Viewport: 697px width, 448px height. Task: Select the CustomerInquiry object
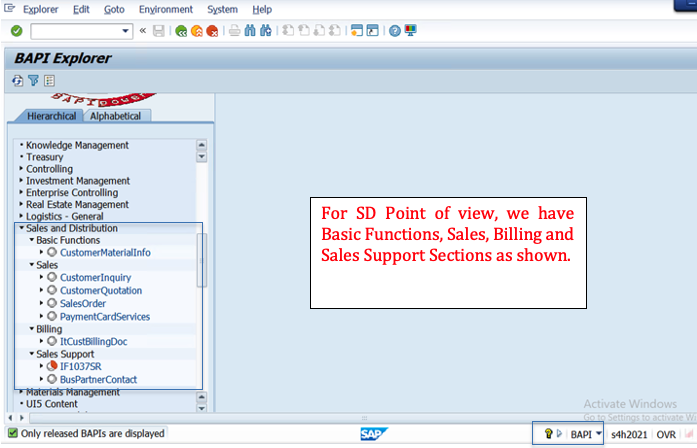tap(96, 277)
